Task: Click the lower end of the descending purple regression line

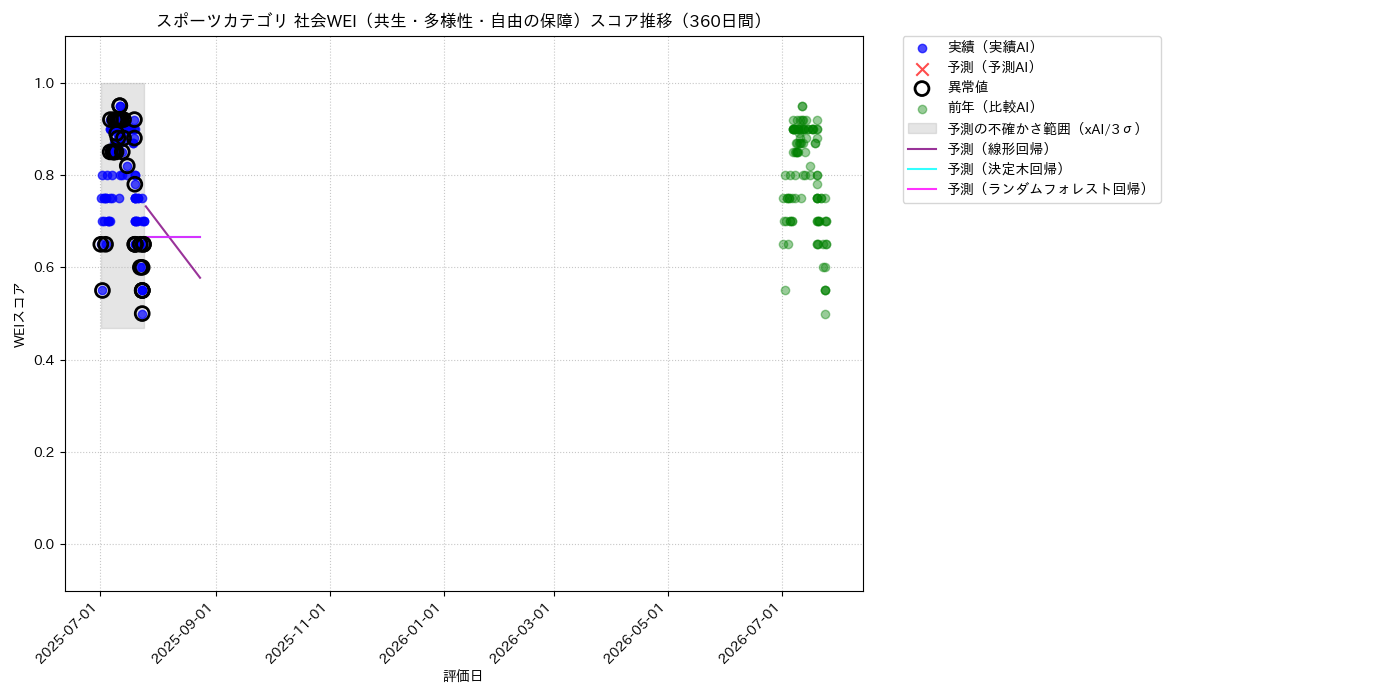Action: click(x=200, y=277)
